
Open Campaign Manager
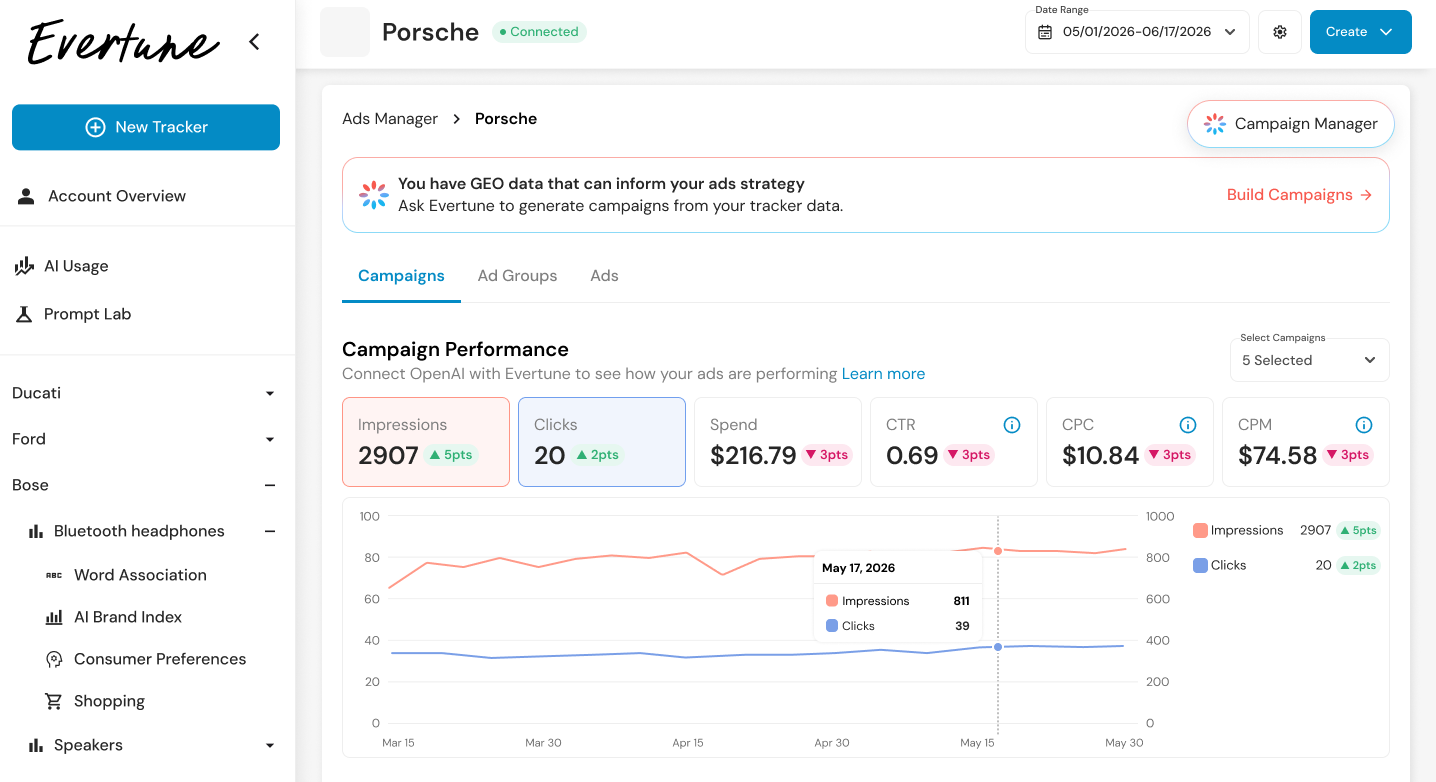tap(1291, 124)
